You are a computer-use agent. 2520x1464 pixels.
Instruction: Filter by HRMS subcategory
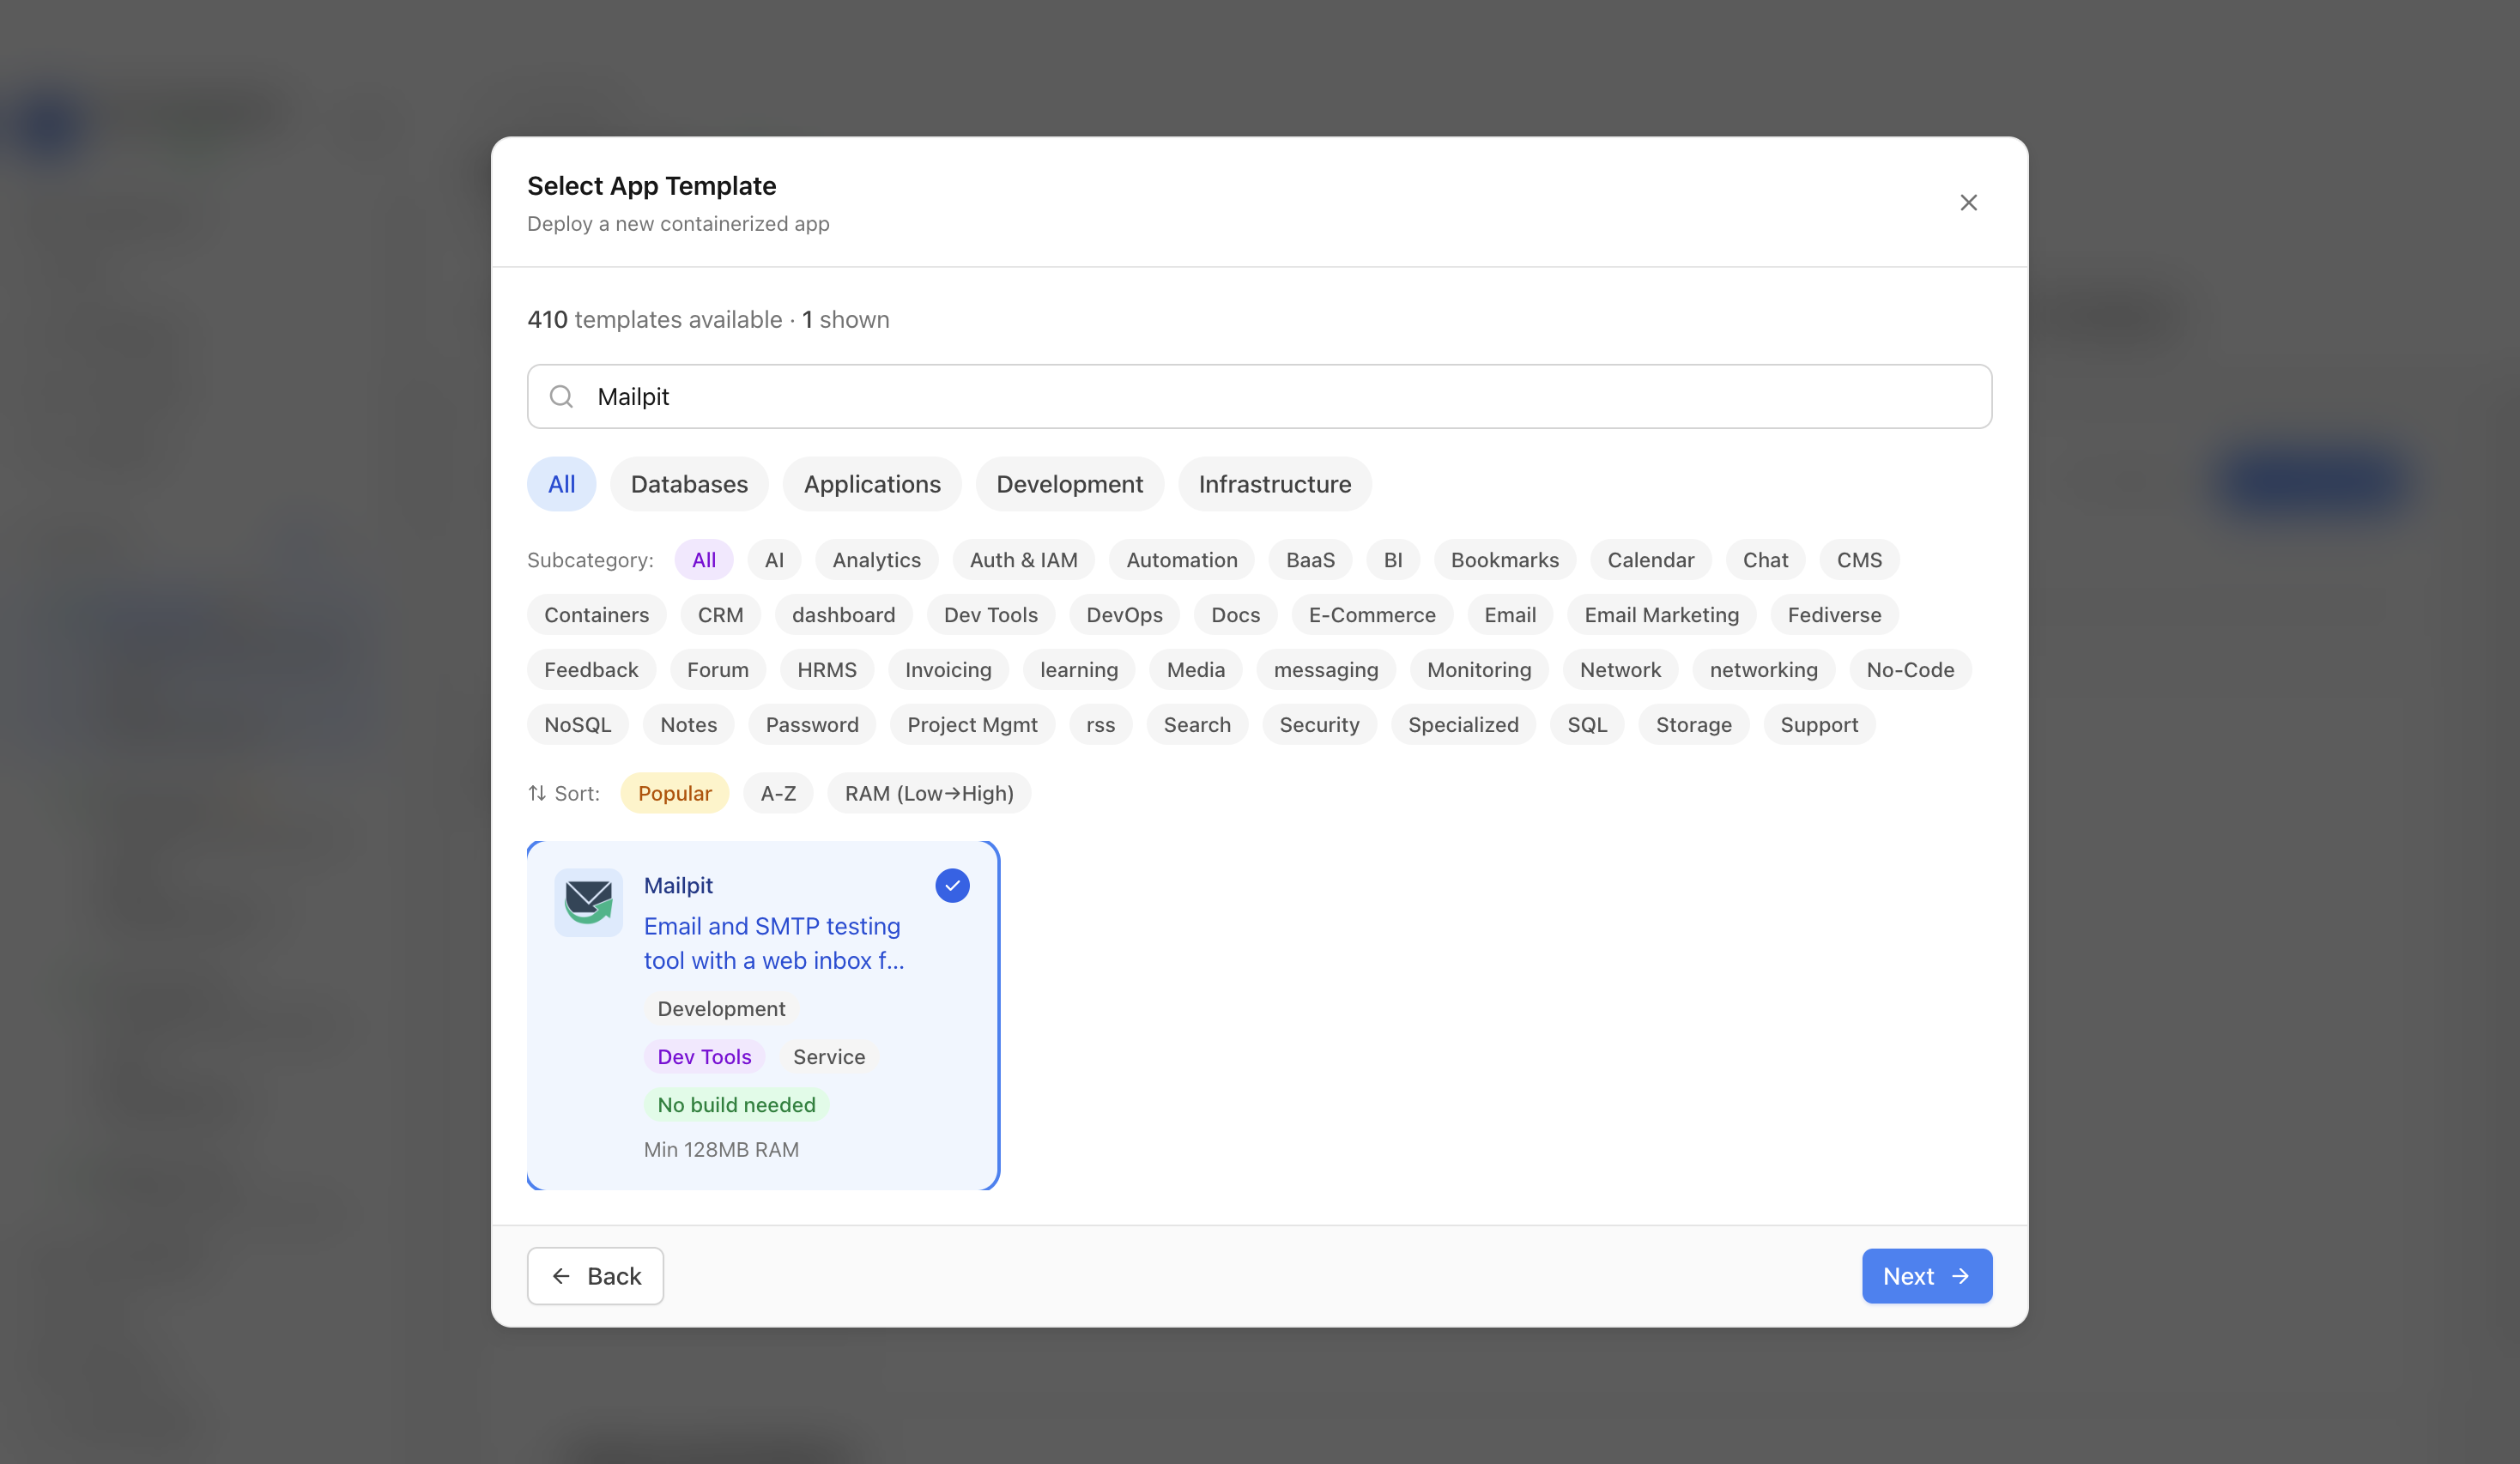(827, 670)
